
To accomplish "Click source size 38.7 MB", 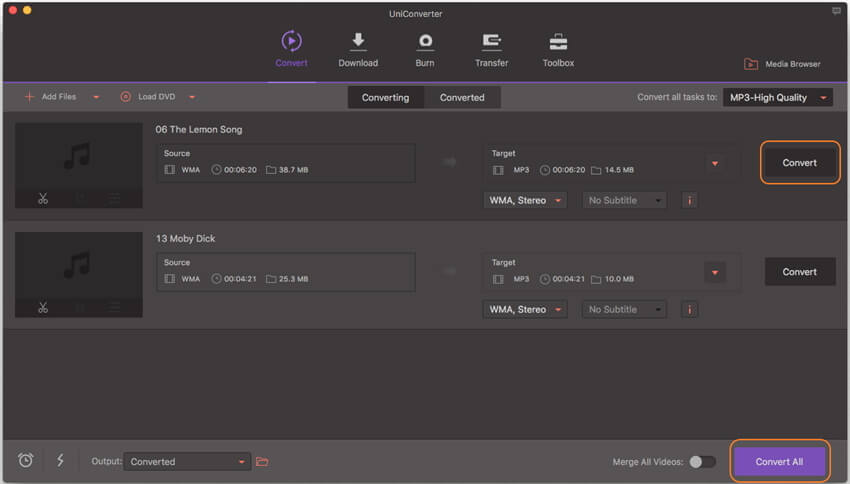I will [x=293, y=170].
